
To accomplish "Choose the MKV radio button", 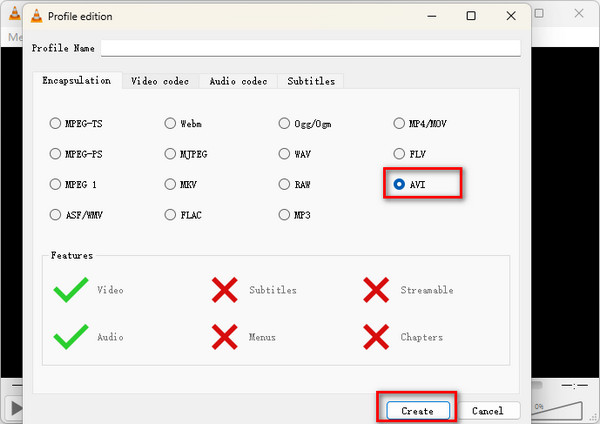I will pos(170,185).
